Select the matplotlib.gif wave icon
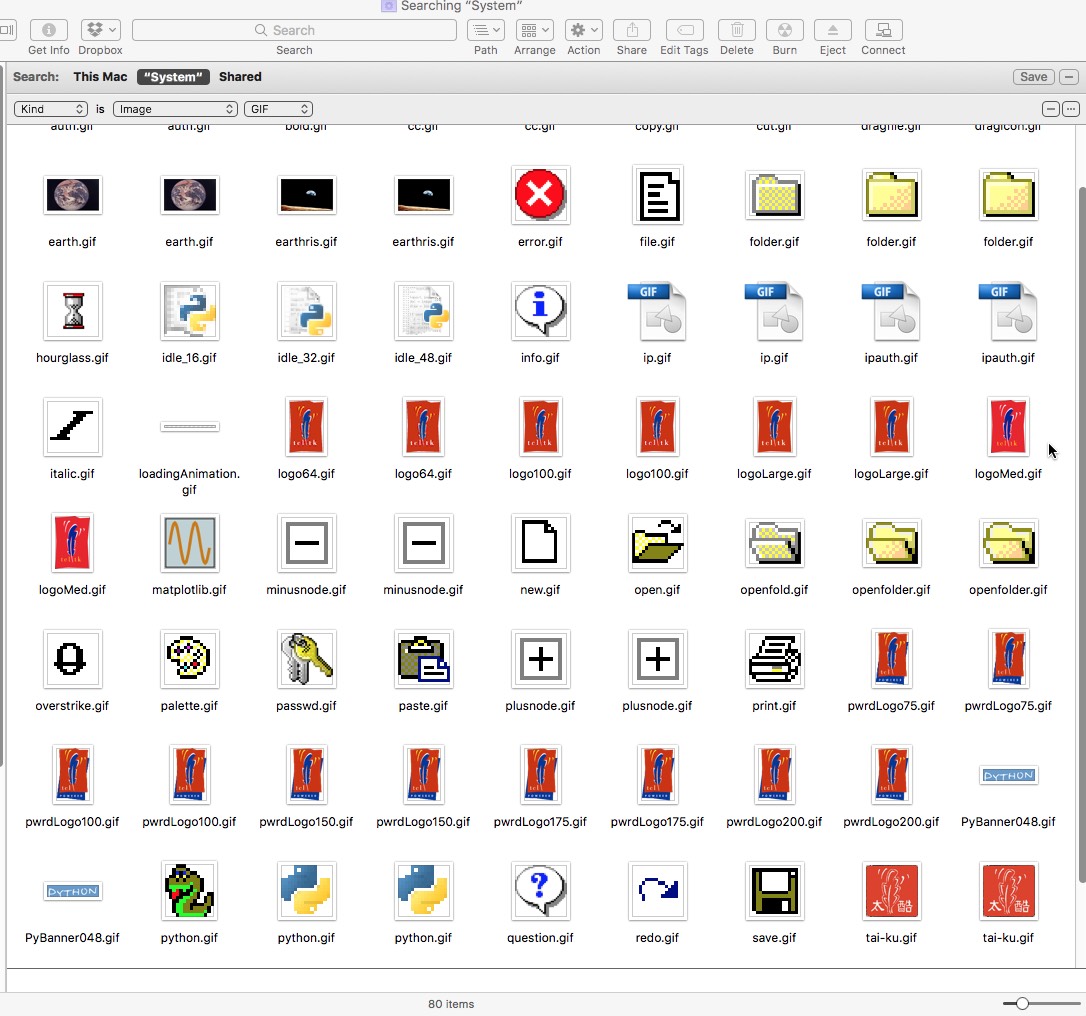This screenshot has width=1086, height=1016. (190, 543)
